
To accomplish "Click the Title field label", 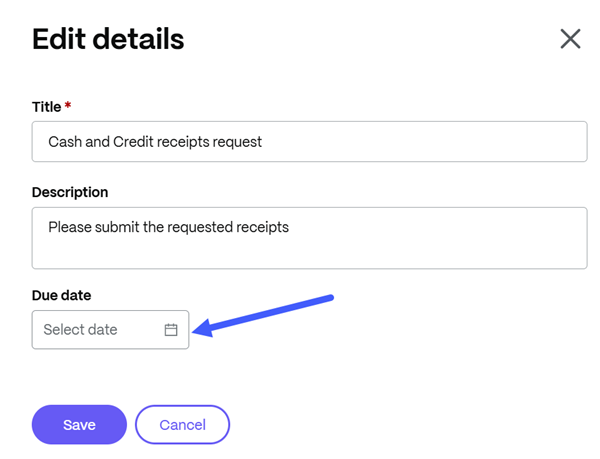I will tap(46, 107).
